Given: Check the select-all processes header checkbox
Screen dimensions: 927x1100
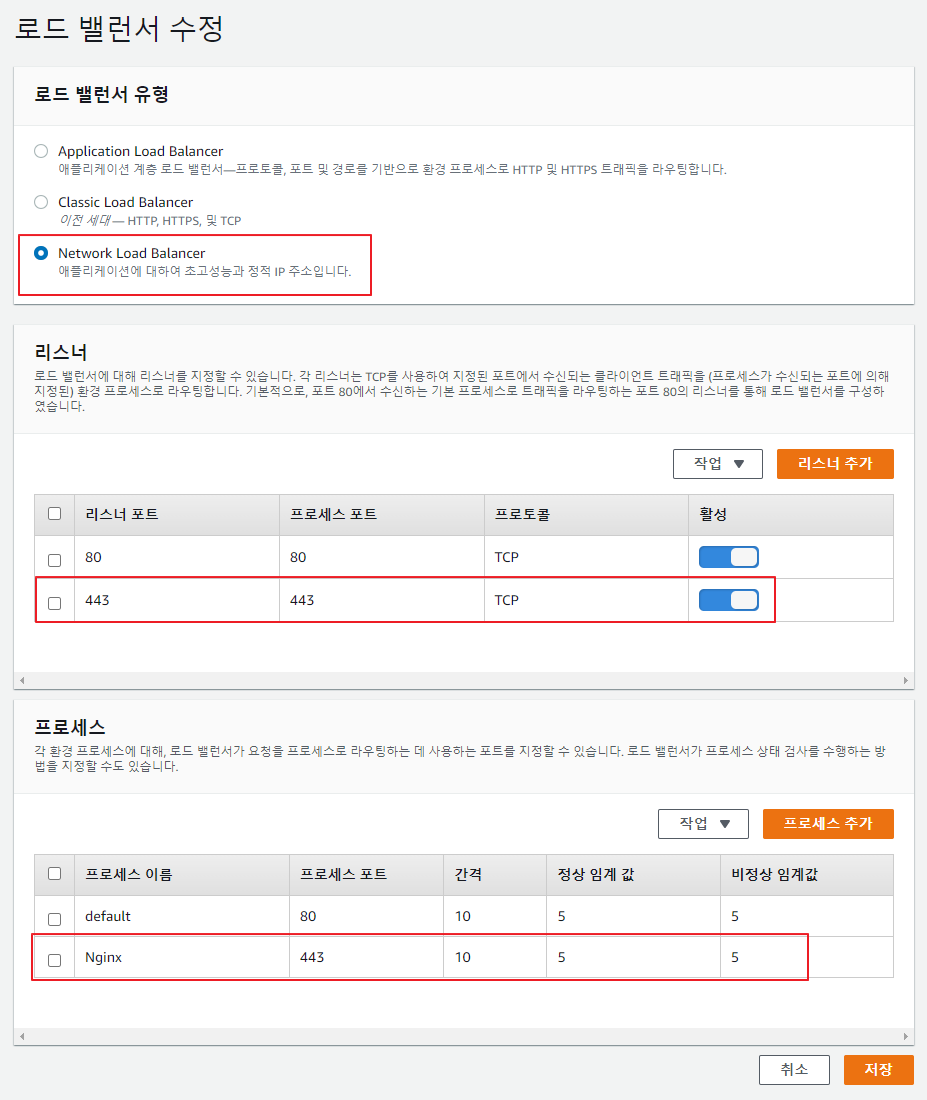Looking at the screenshot, I should [55, 874].
